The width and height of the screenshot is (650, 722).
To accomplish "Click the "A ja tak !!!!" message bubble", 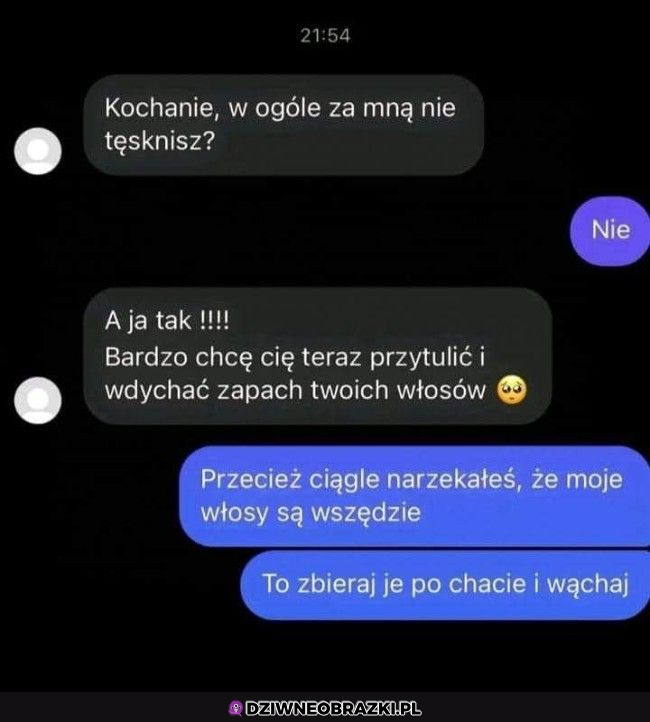I will pos(318,356).
